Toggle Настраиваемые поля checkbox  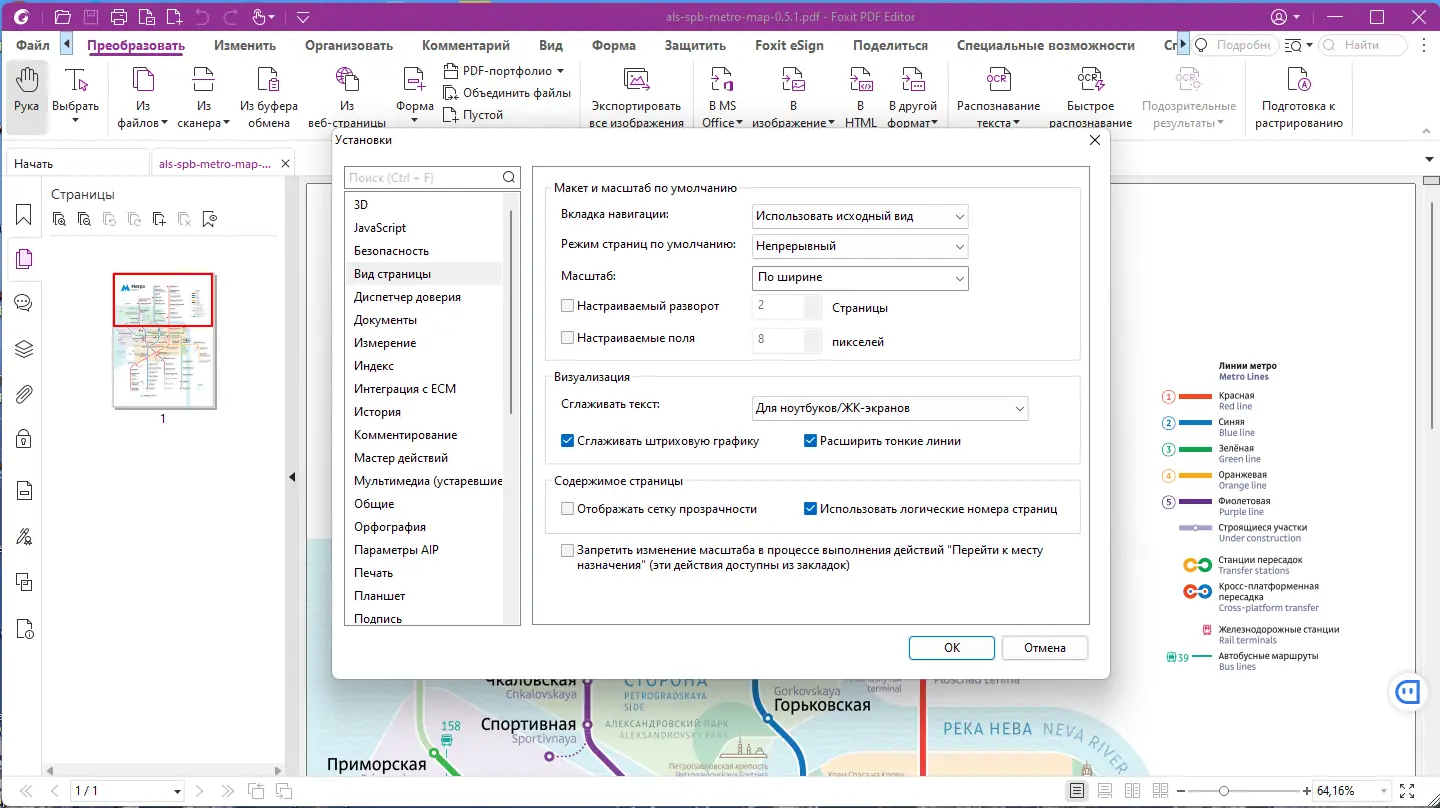click(x=567, y=338)
